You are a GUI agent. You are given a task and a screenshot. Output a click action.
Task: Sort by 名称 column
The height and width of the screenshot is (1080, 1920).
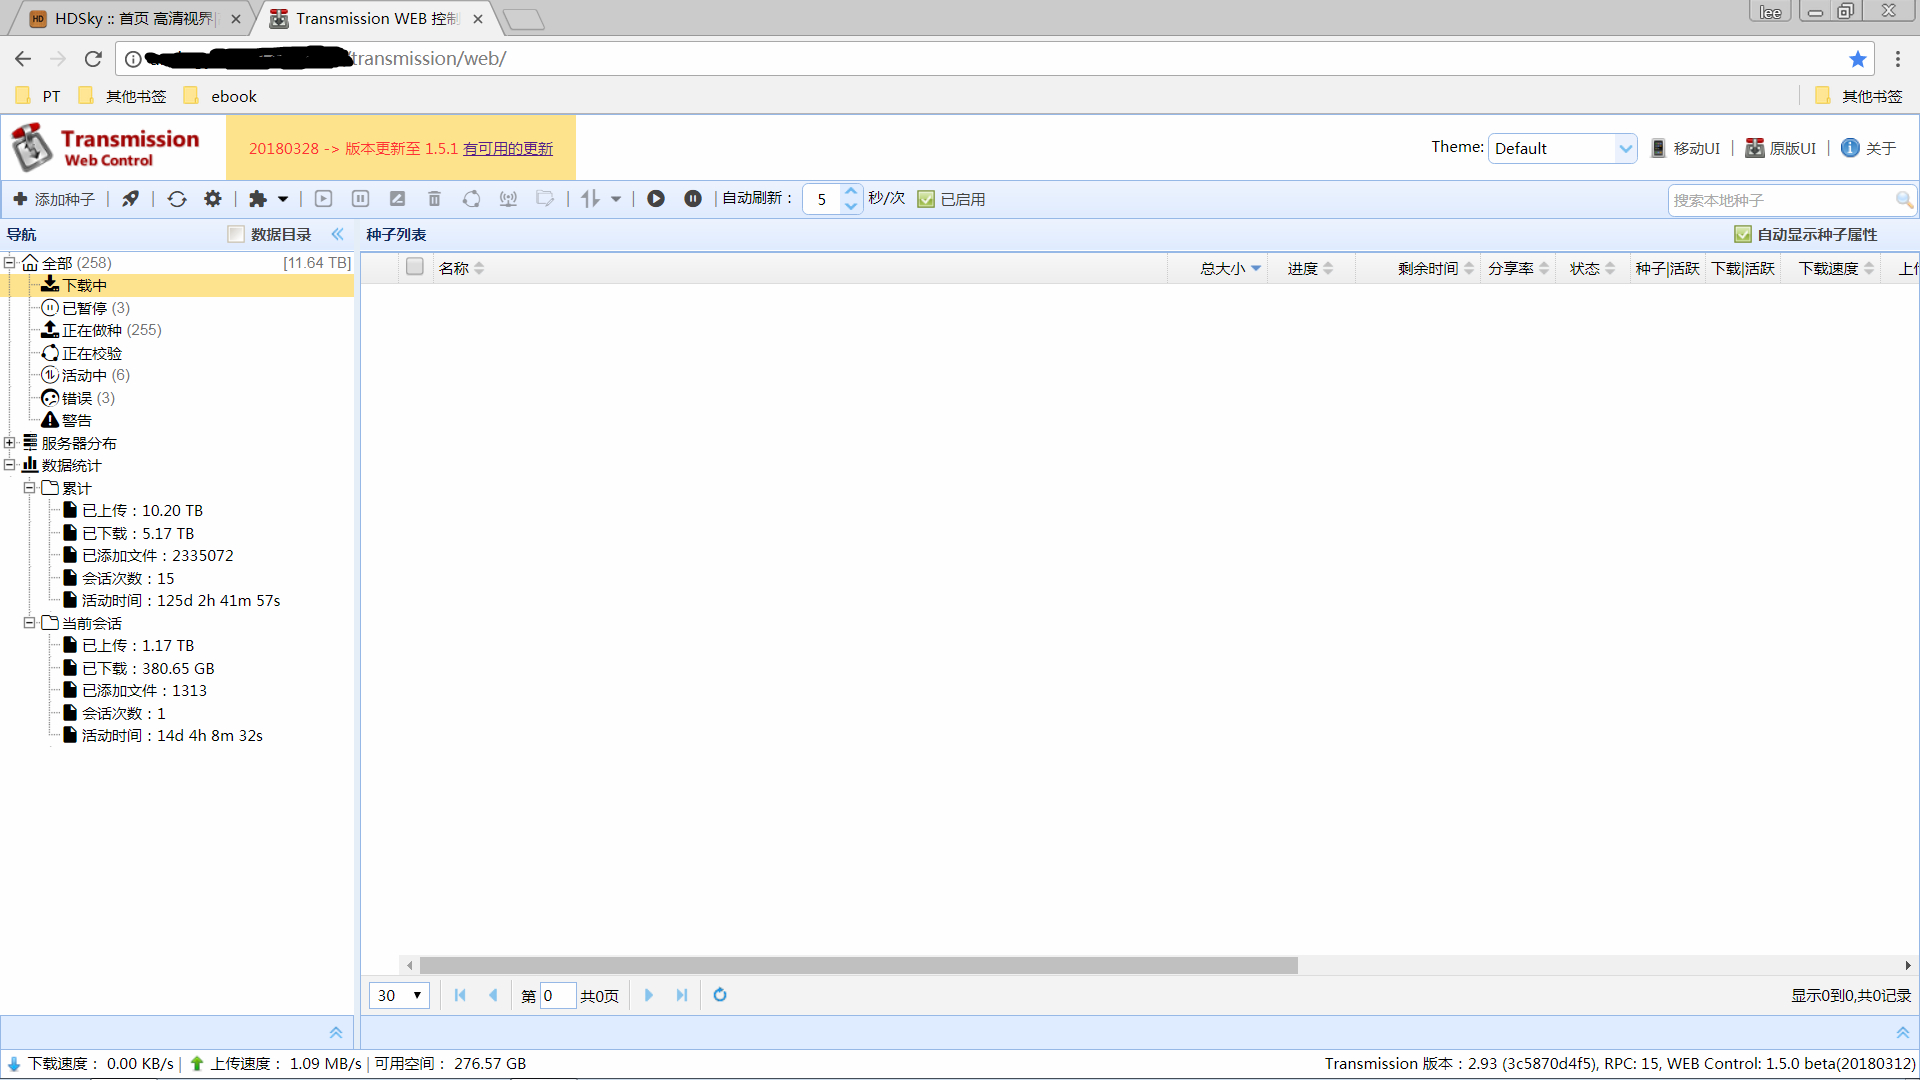[x=461, y=268]
